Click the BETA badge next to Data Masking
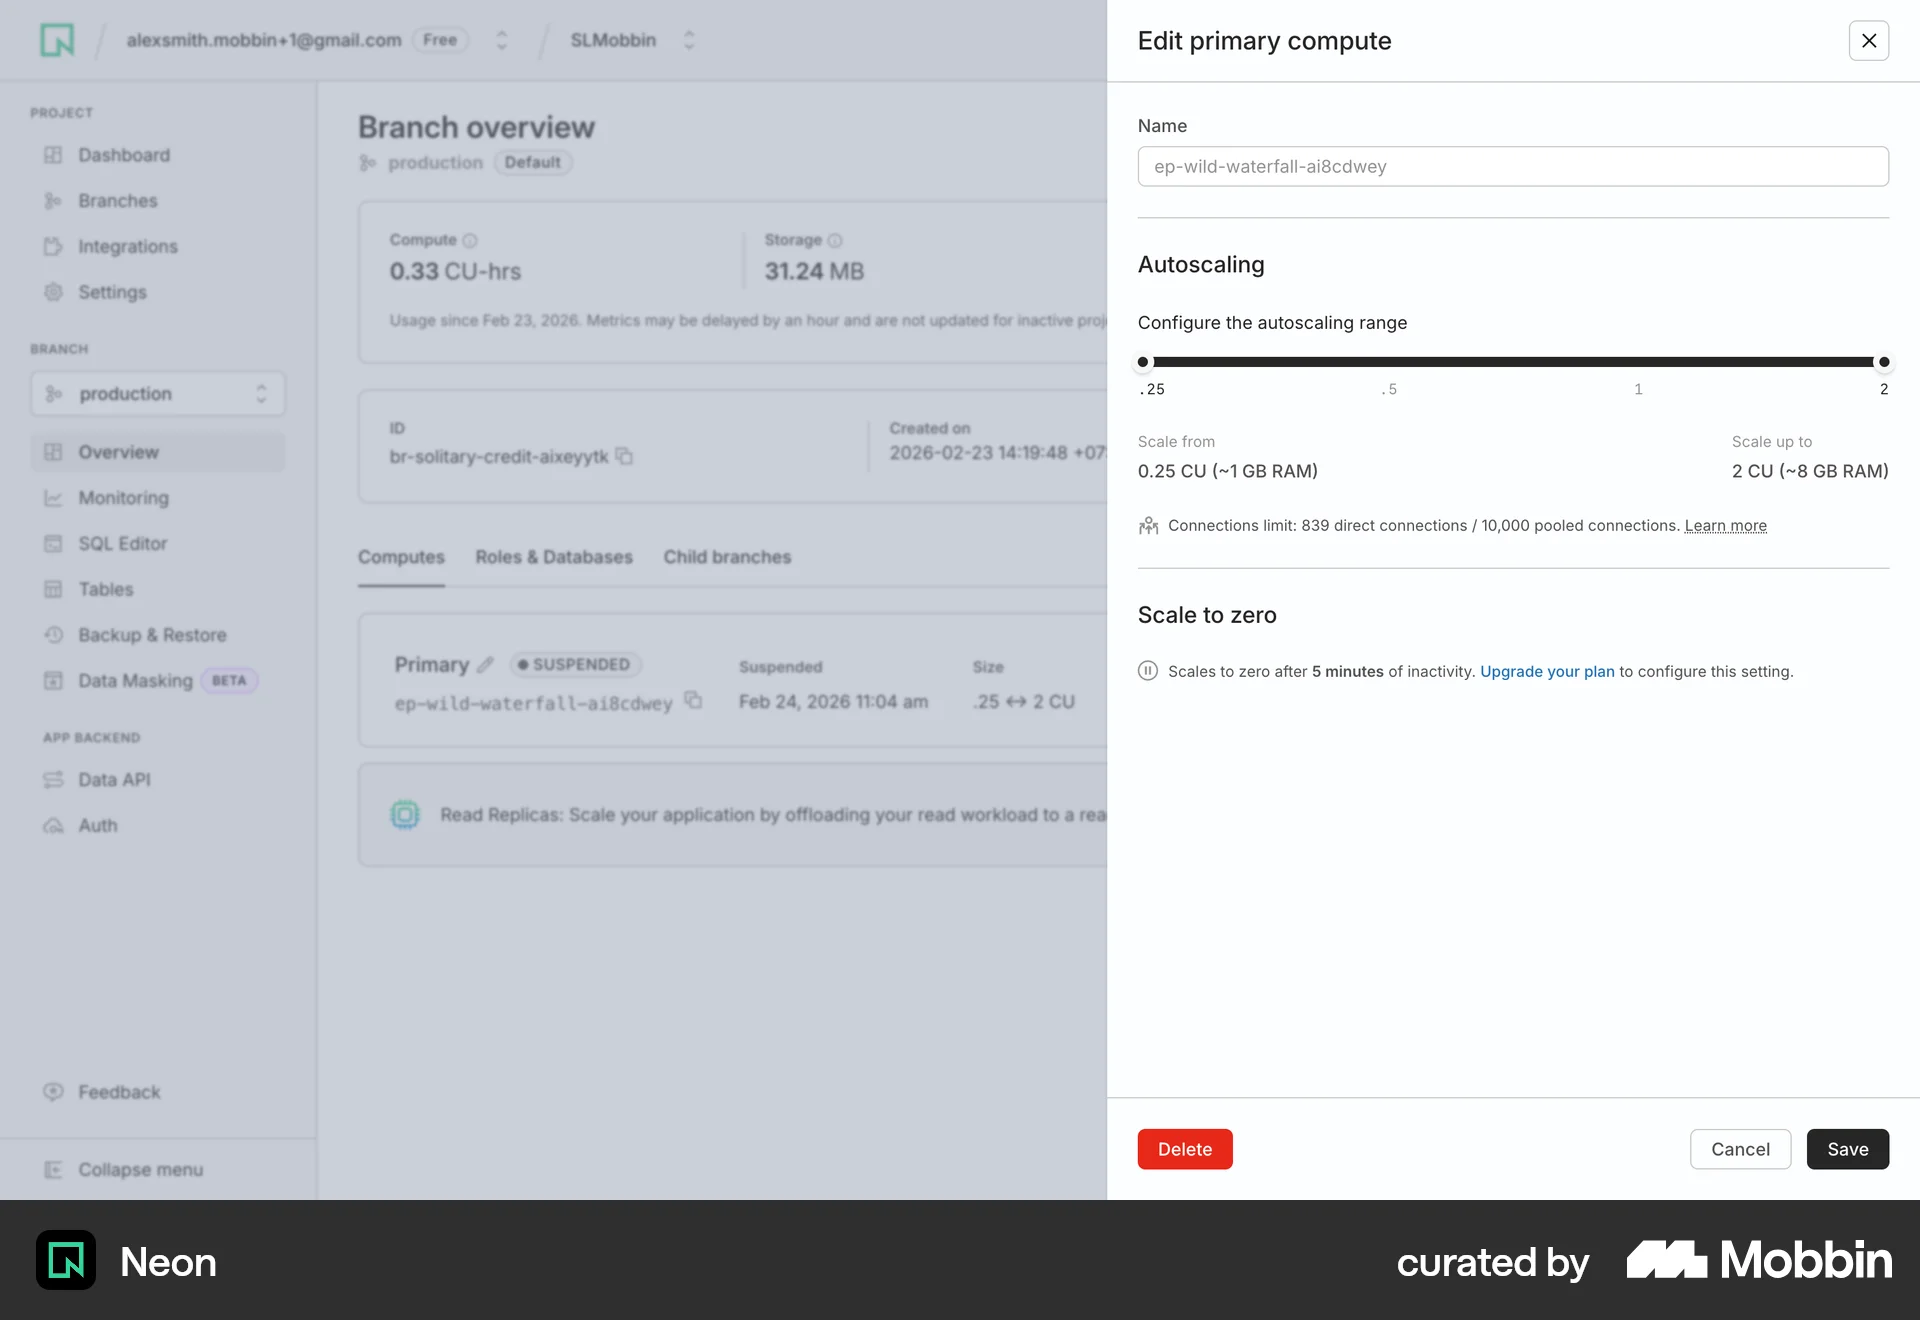 [x=229, y=681]
